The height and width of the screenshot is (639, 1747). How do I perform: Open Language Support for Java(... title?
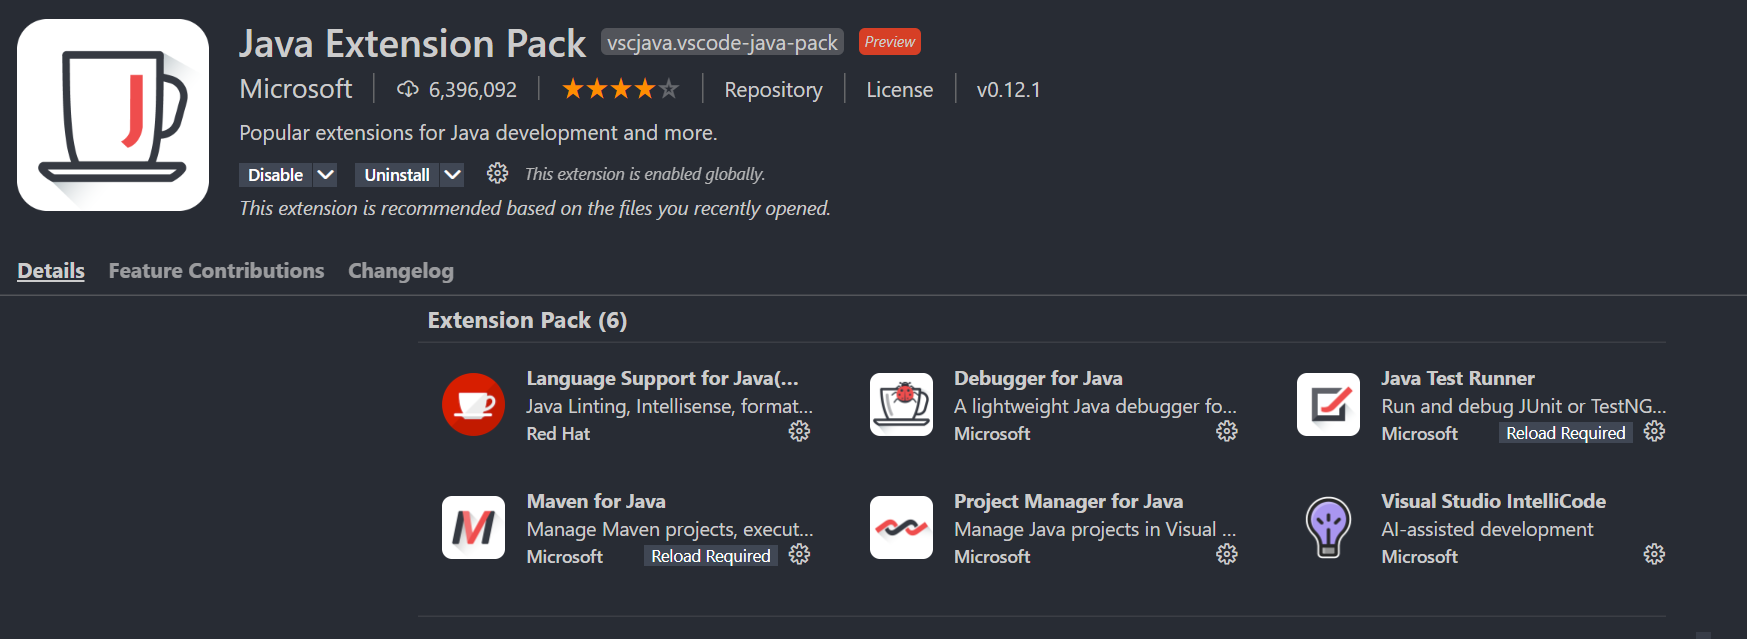663,378
